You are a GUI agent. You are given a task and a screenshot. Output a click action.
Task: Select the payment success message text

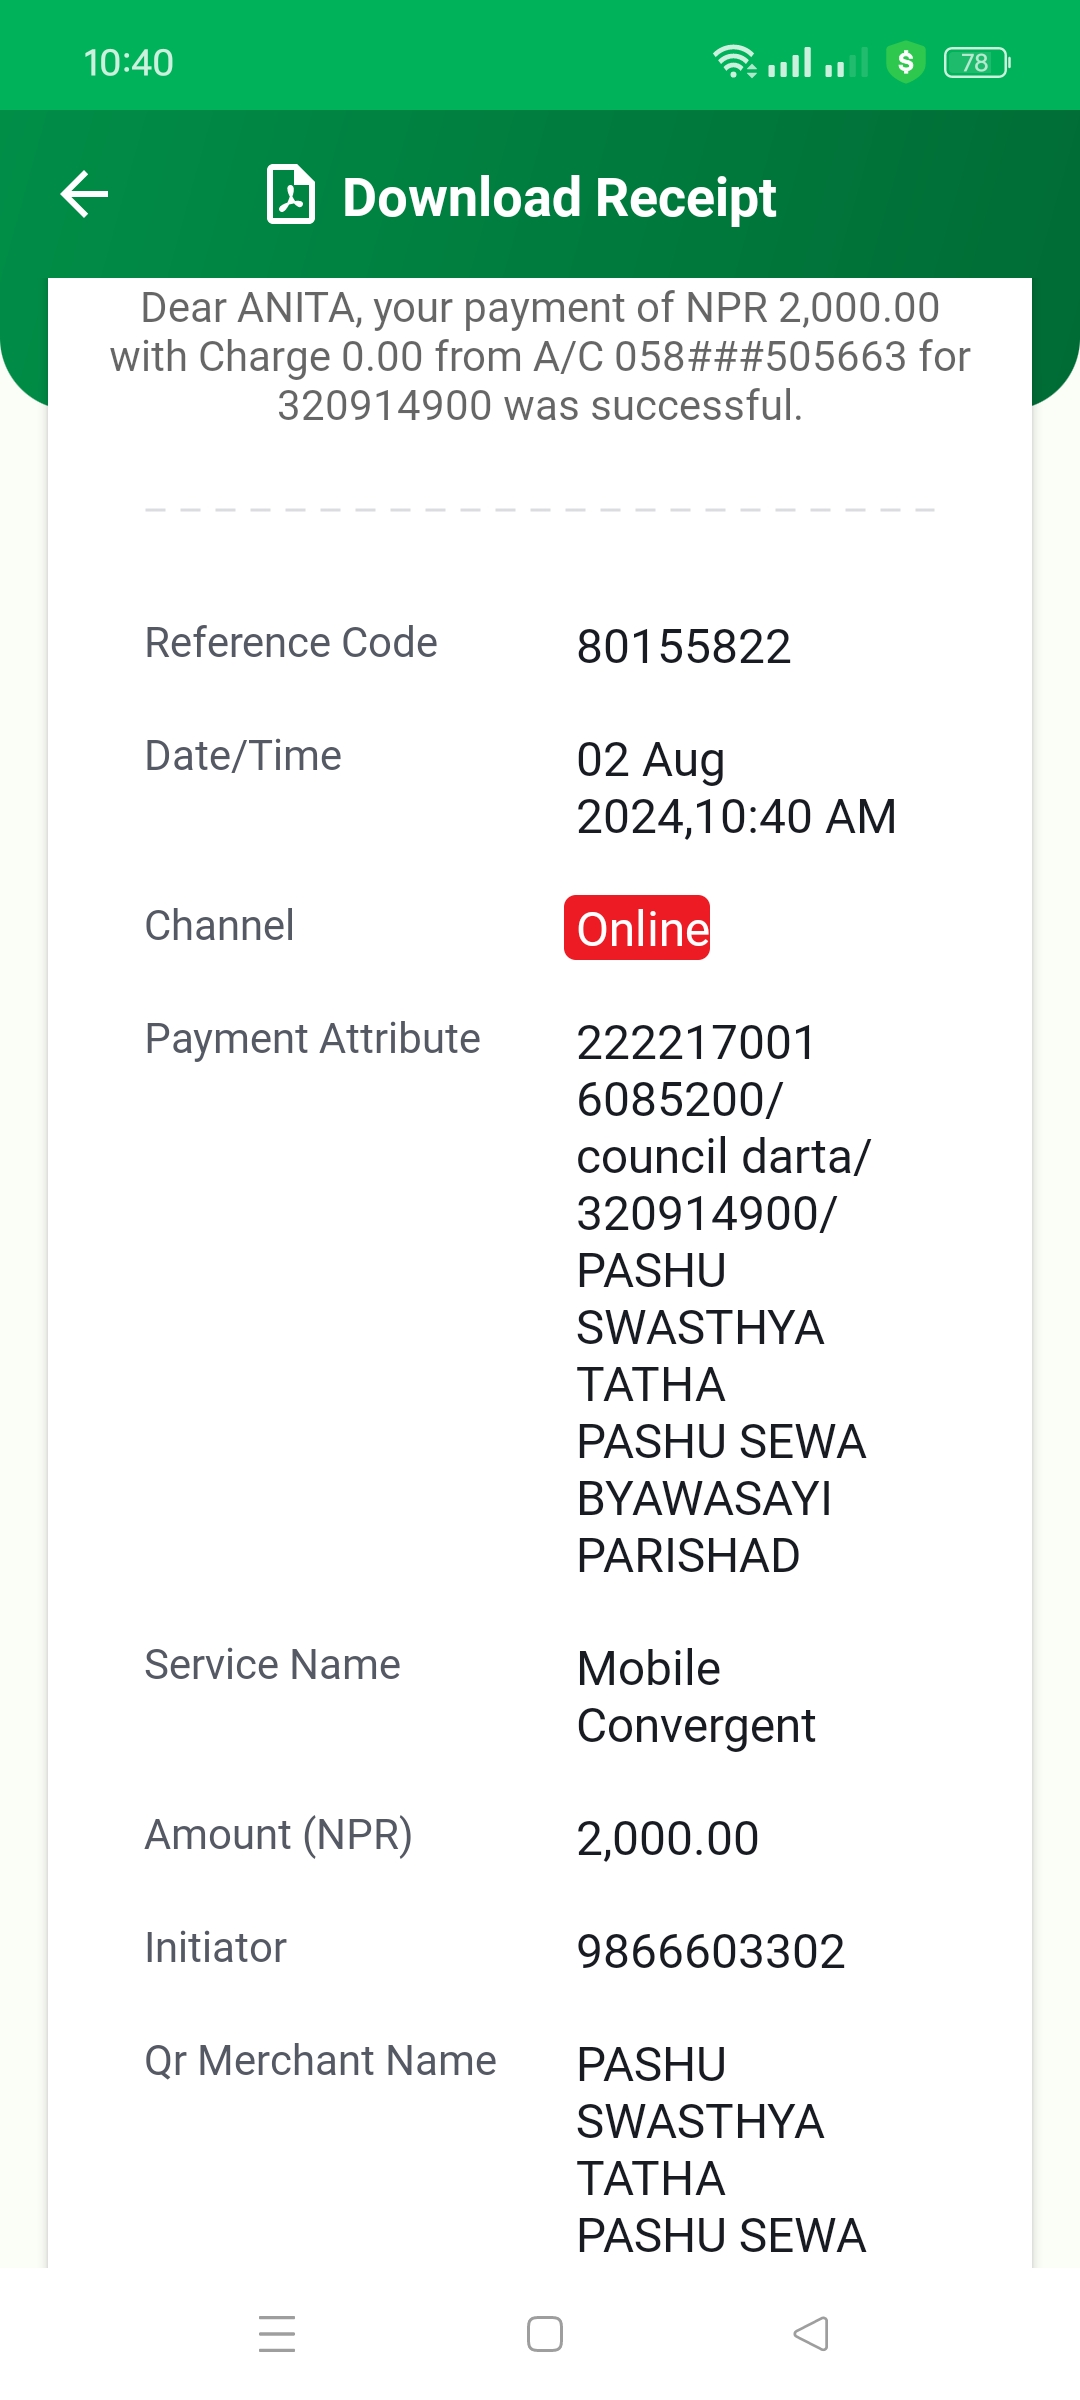(x=540, y=357)
